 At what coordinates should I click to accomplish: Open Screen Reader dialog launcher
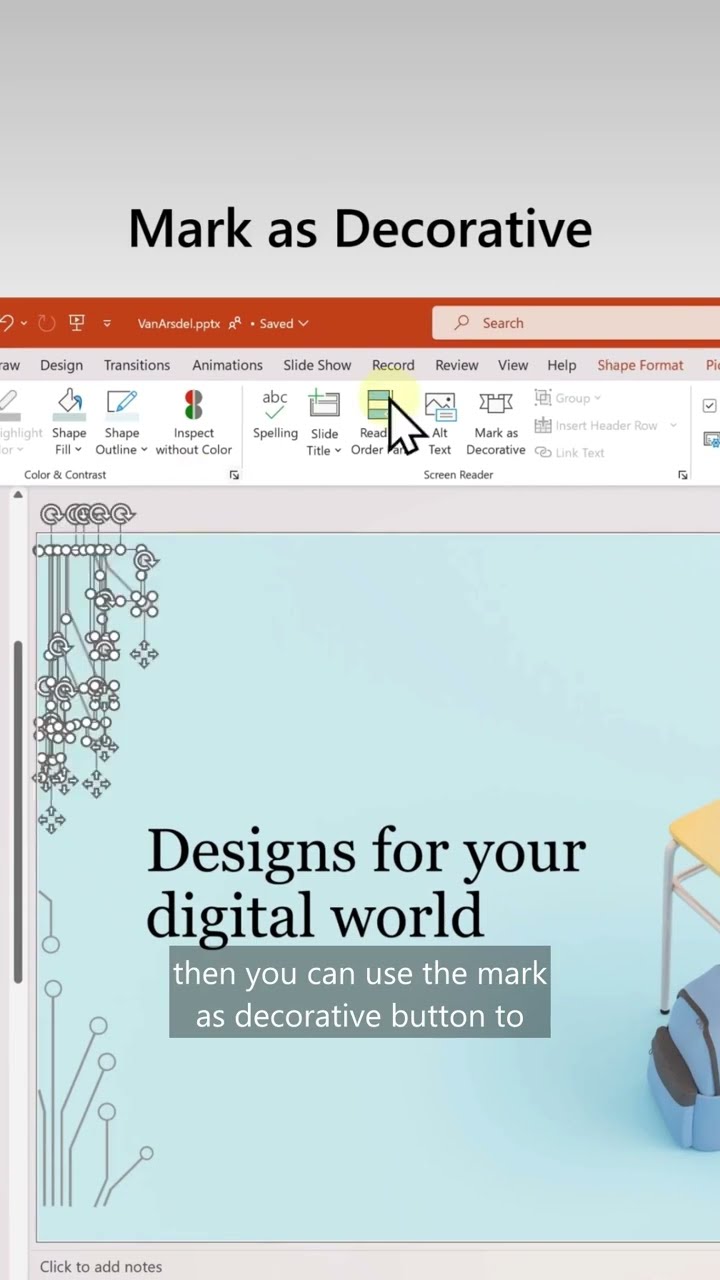pos(683,475)
